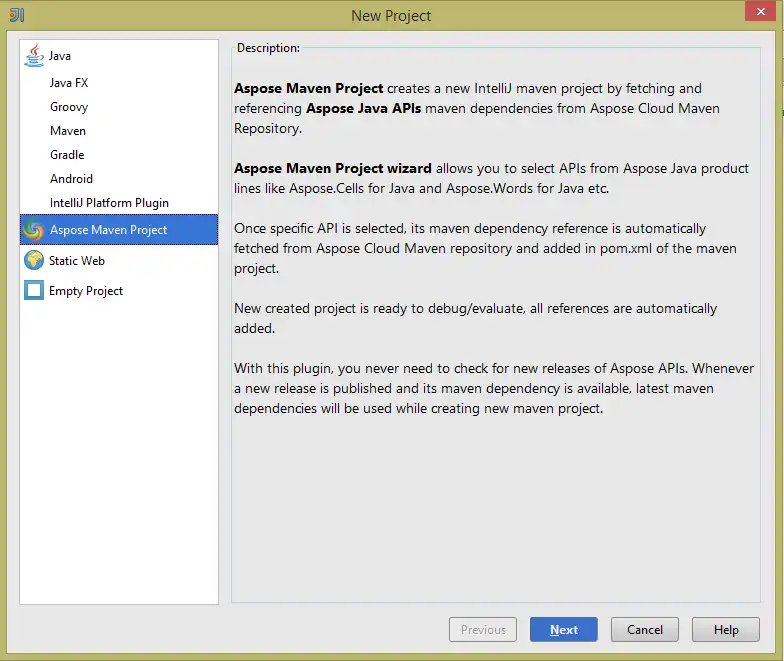
Task: Click the IntelliJ logo in title bar
Action: click(x=16, y=15)
